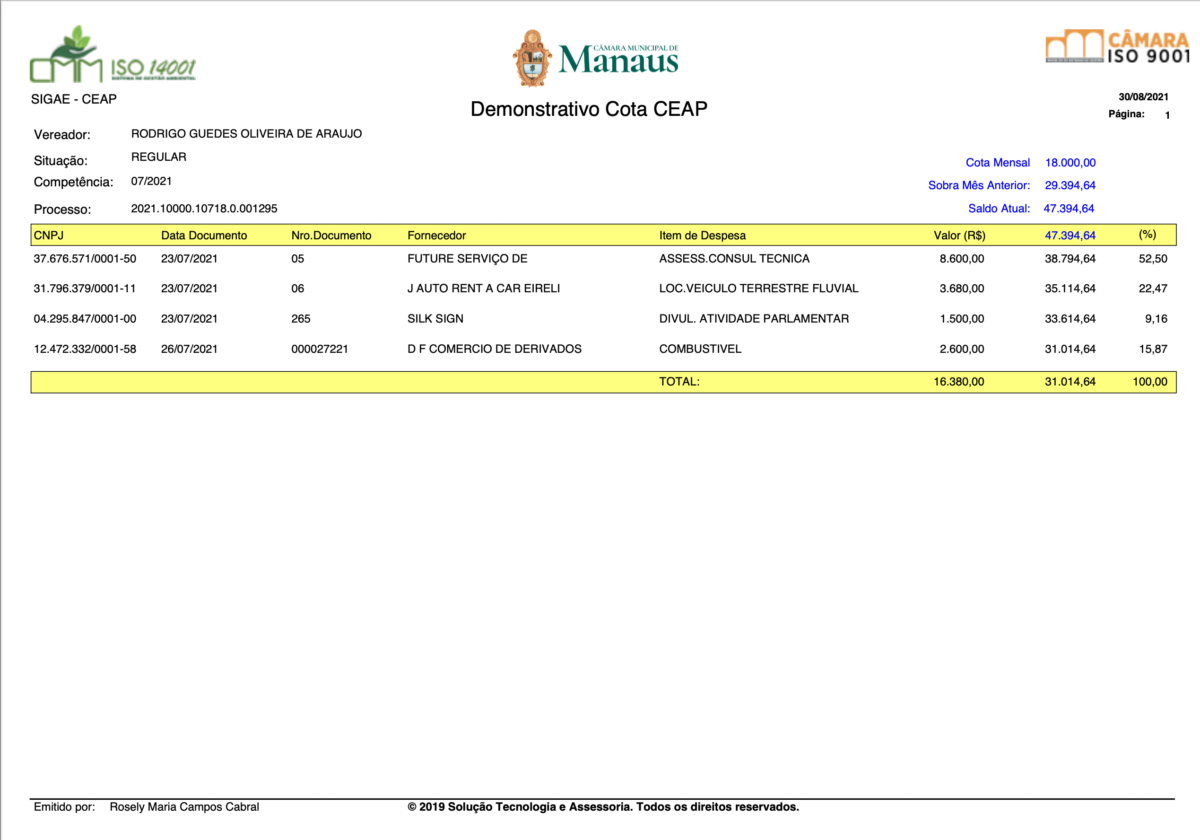
Task: Select the situação value 'REGULAR'
Action: point(159,157)
